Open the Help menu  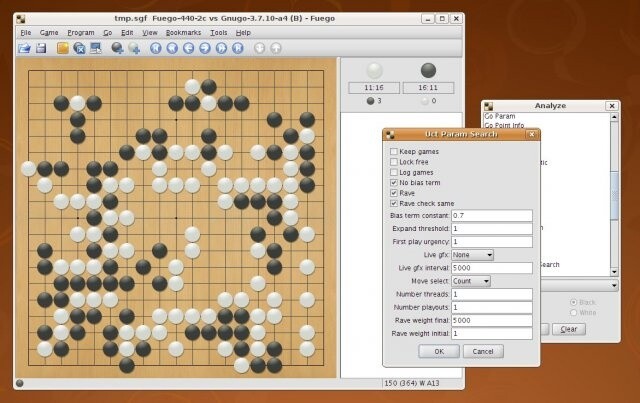coord(243,33)
